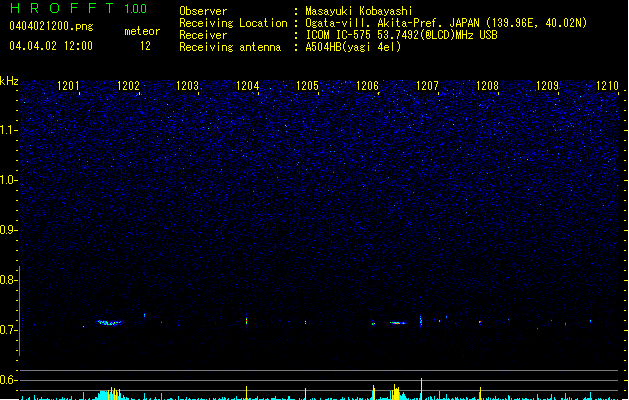Viewport: 629px width, 400px height.
Task: Click the meteor echo at 1205
Action: (x=306, y=322)
